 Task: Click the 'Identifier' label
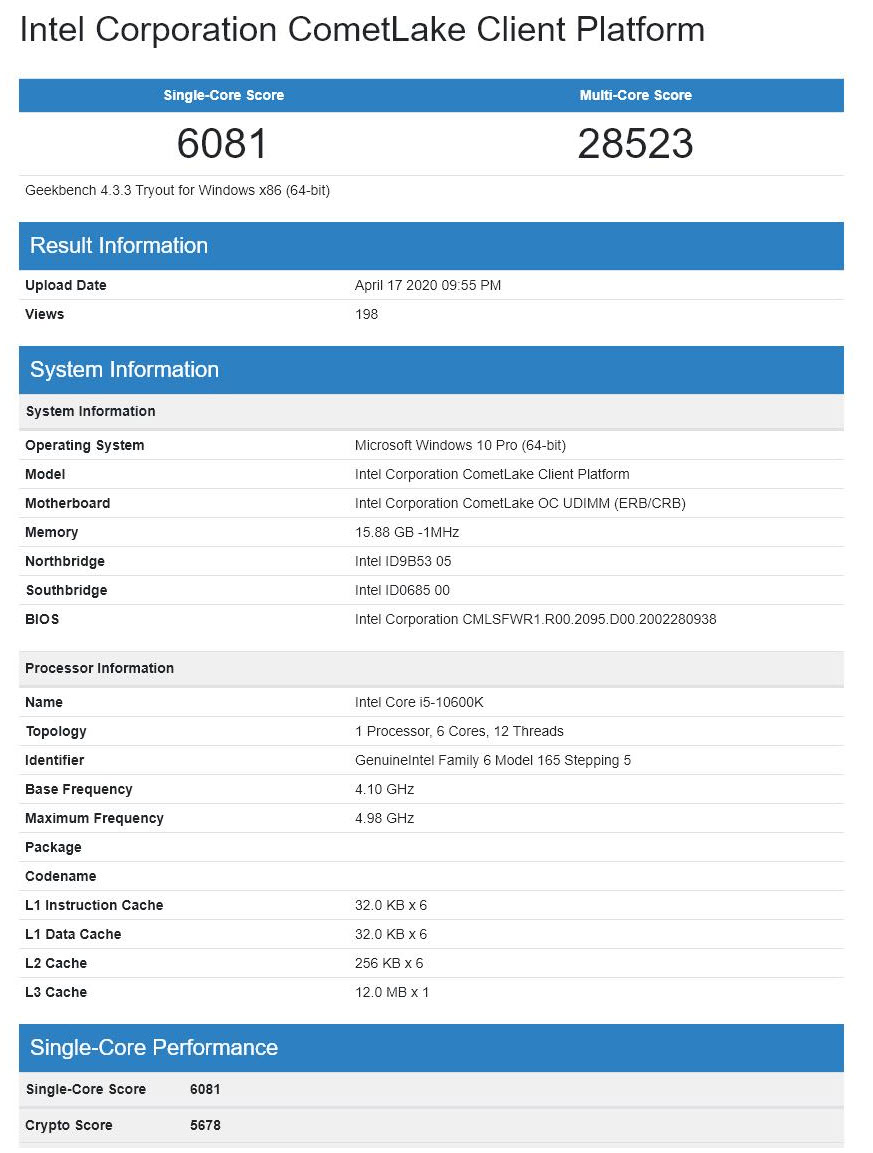pyautogui.click(x=54, y=760)
